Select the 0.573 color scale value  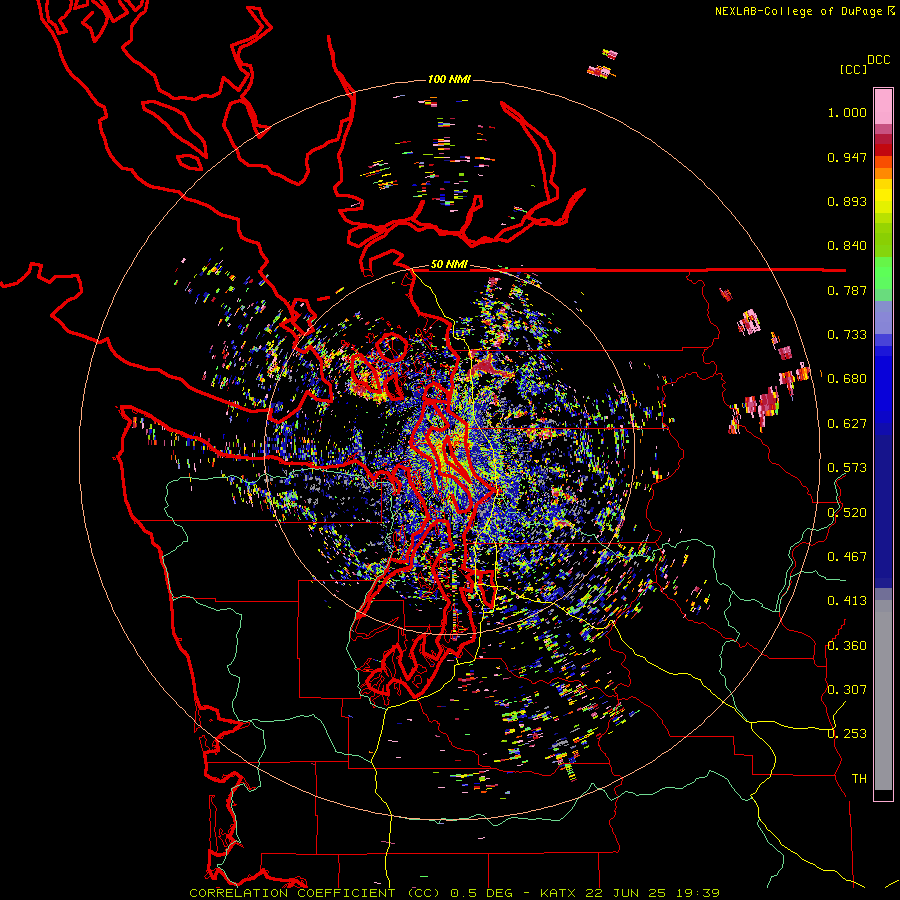(847, 468)
